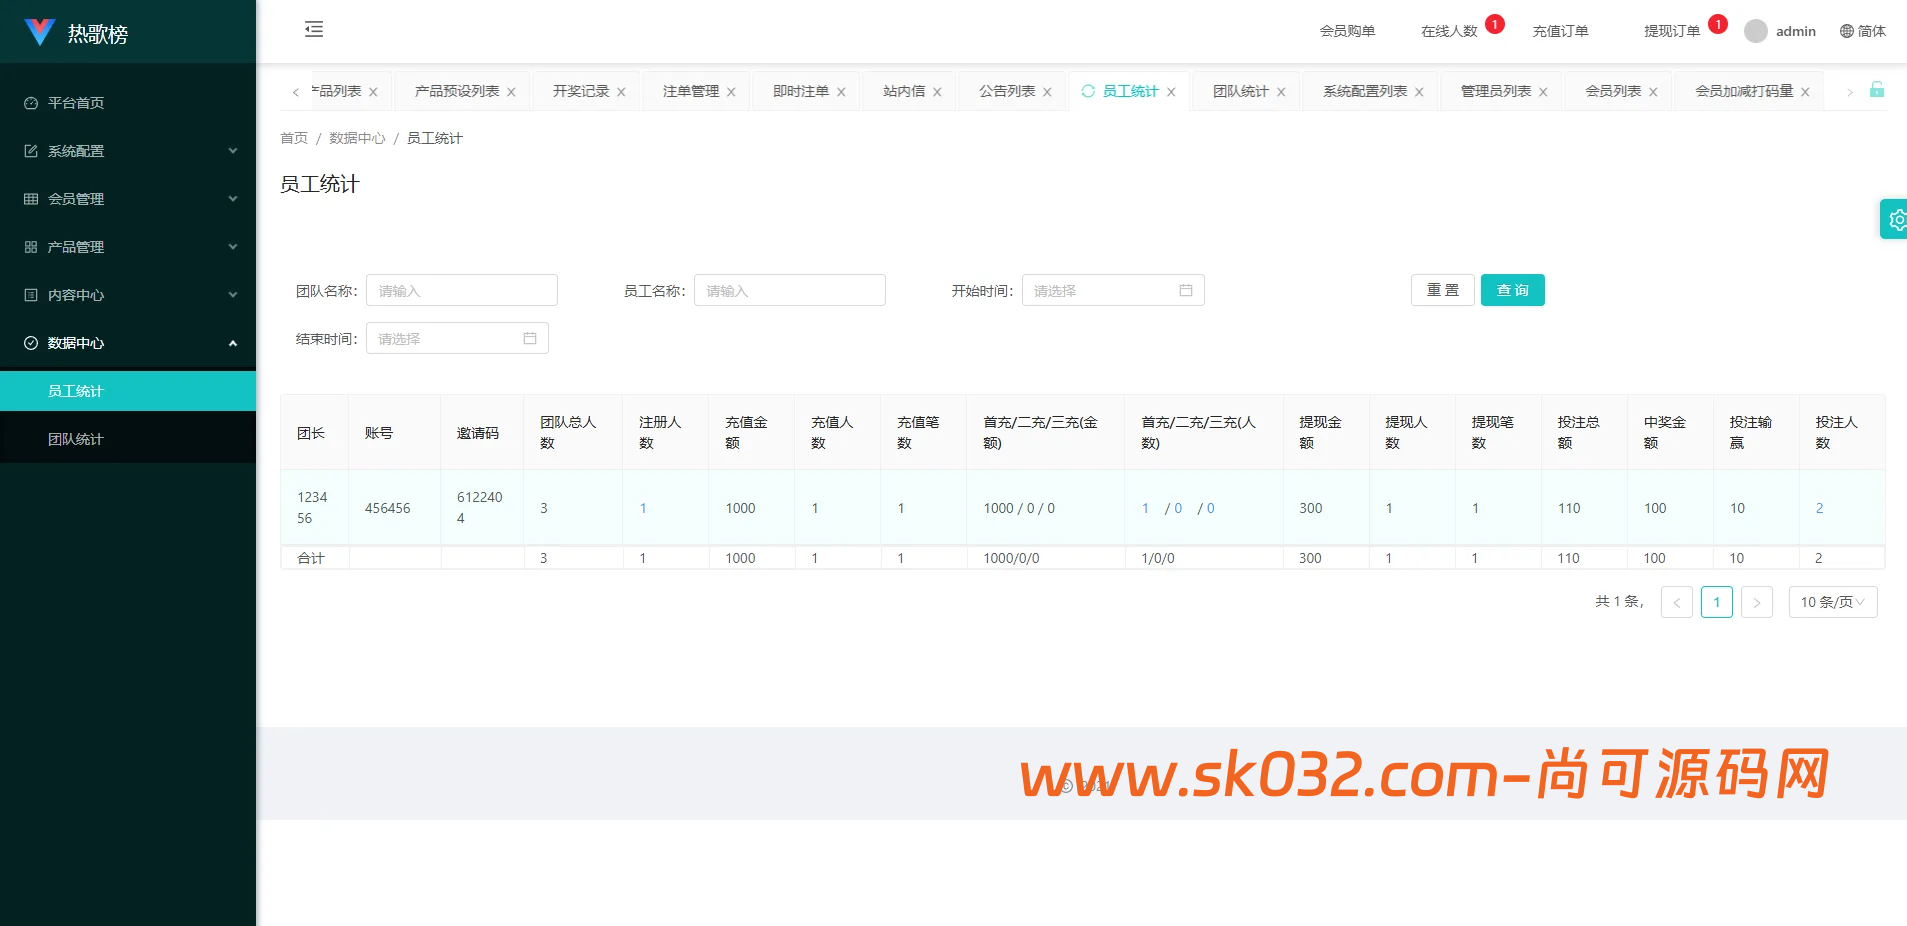Image resolution: width=1907 pixels, height=926 pixels.
Task: Close the 开奖记录 tab
Action: (621, 92)
